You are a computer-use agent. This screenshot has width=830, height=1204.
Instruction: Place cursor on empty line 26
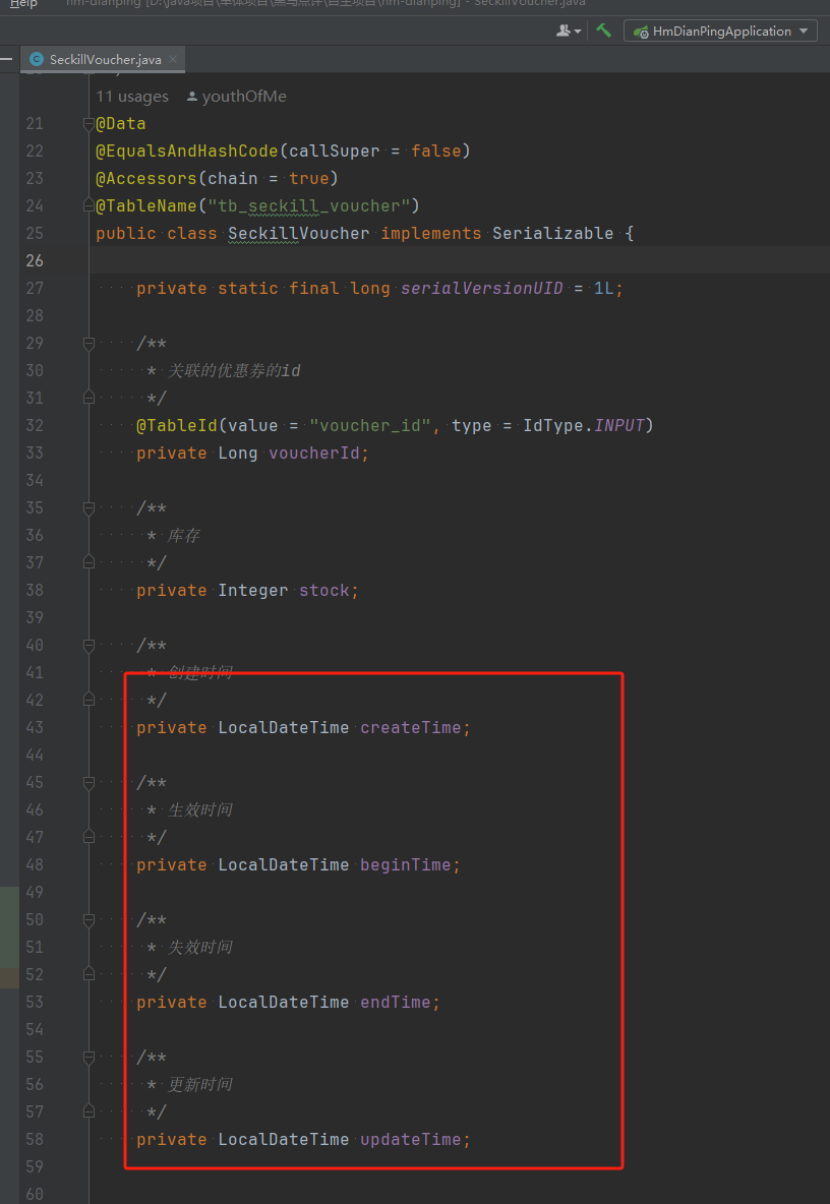point(460,260)
